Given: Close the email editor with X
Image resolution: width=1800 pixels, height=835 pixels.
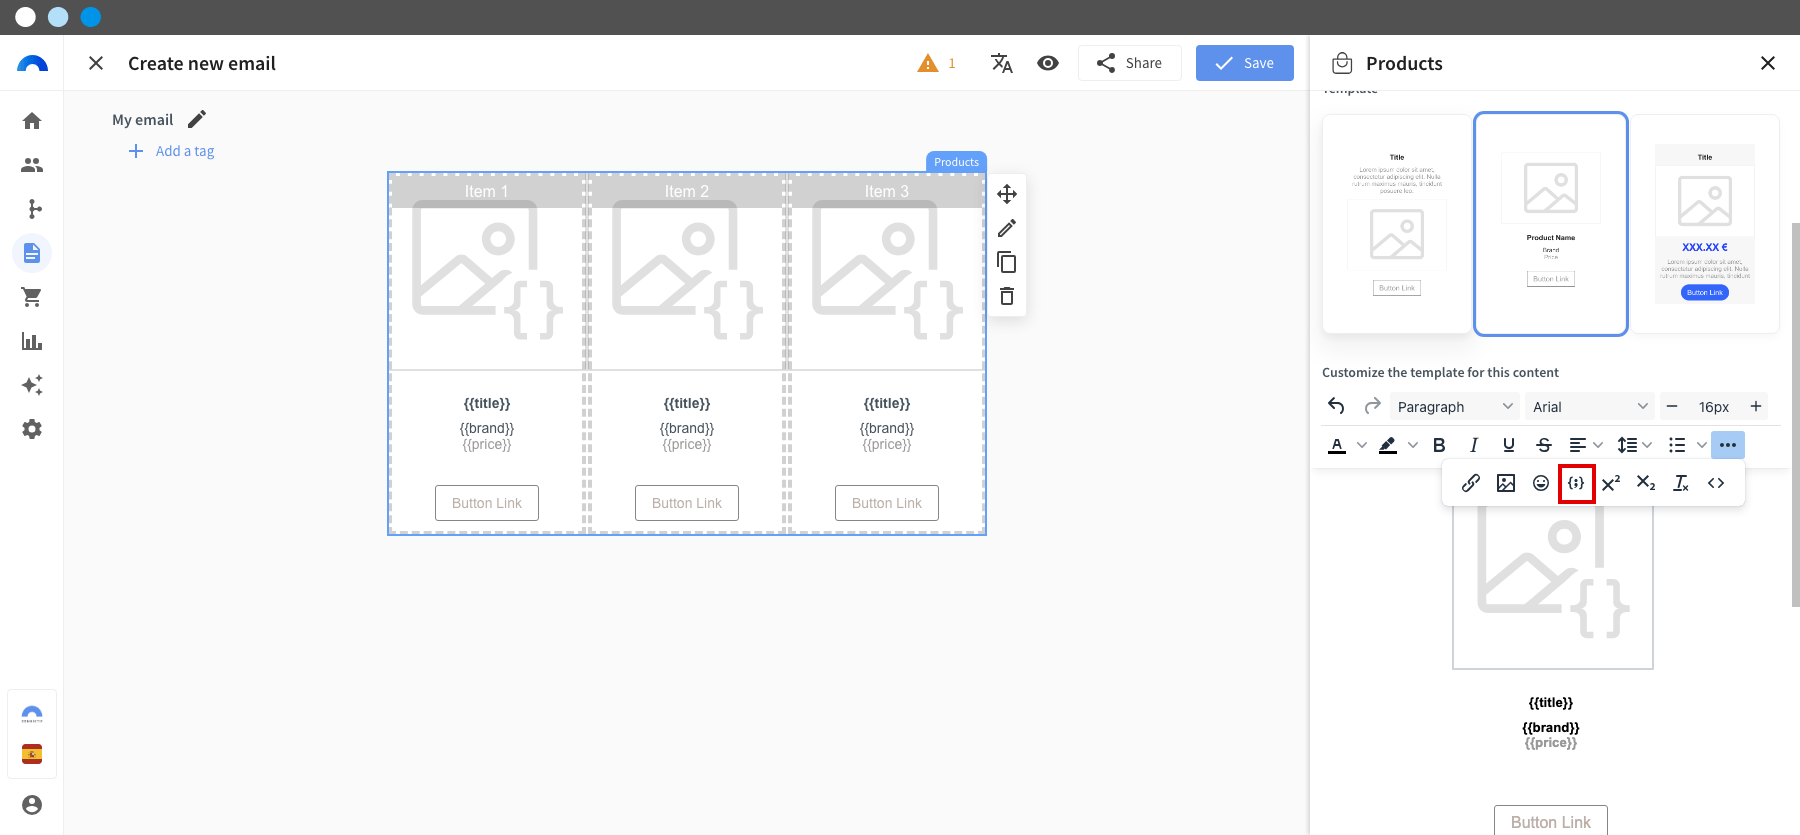Looking at the screenshot, I should pos(96,63).
